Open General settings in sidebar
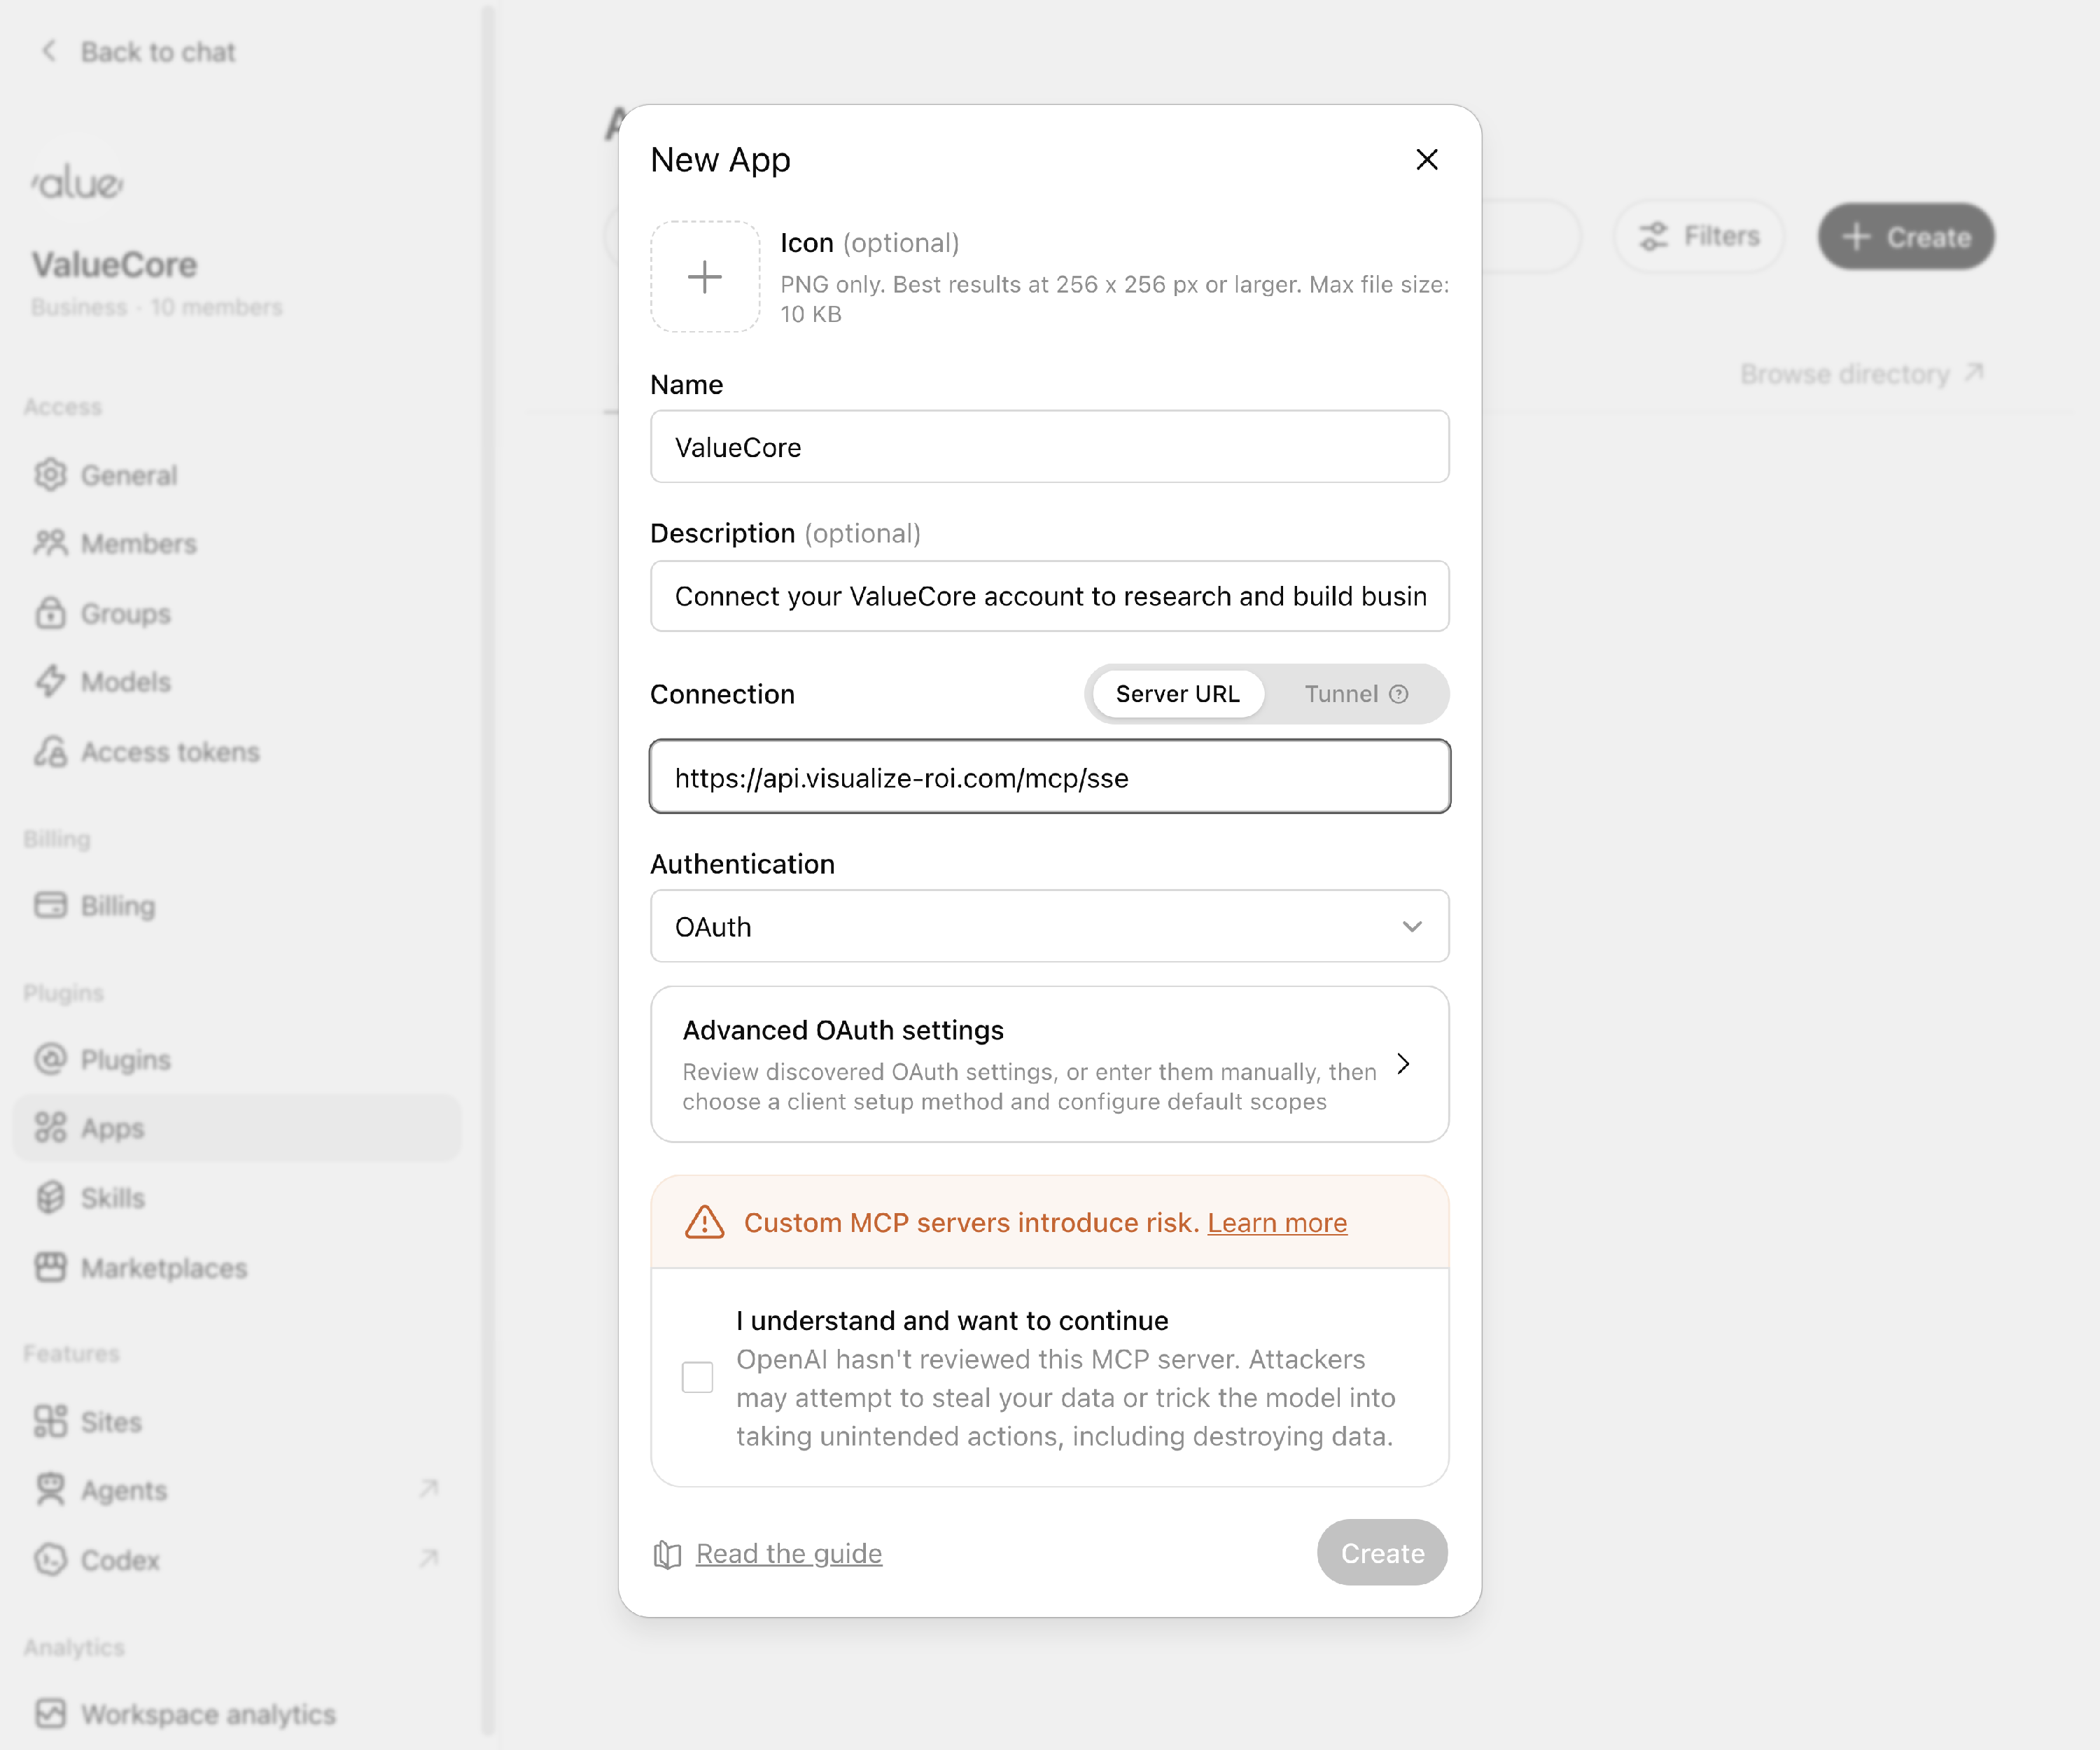 pyautogui.click(x=236, y=475)
